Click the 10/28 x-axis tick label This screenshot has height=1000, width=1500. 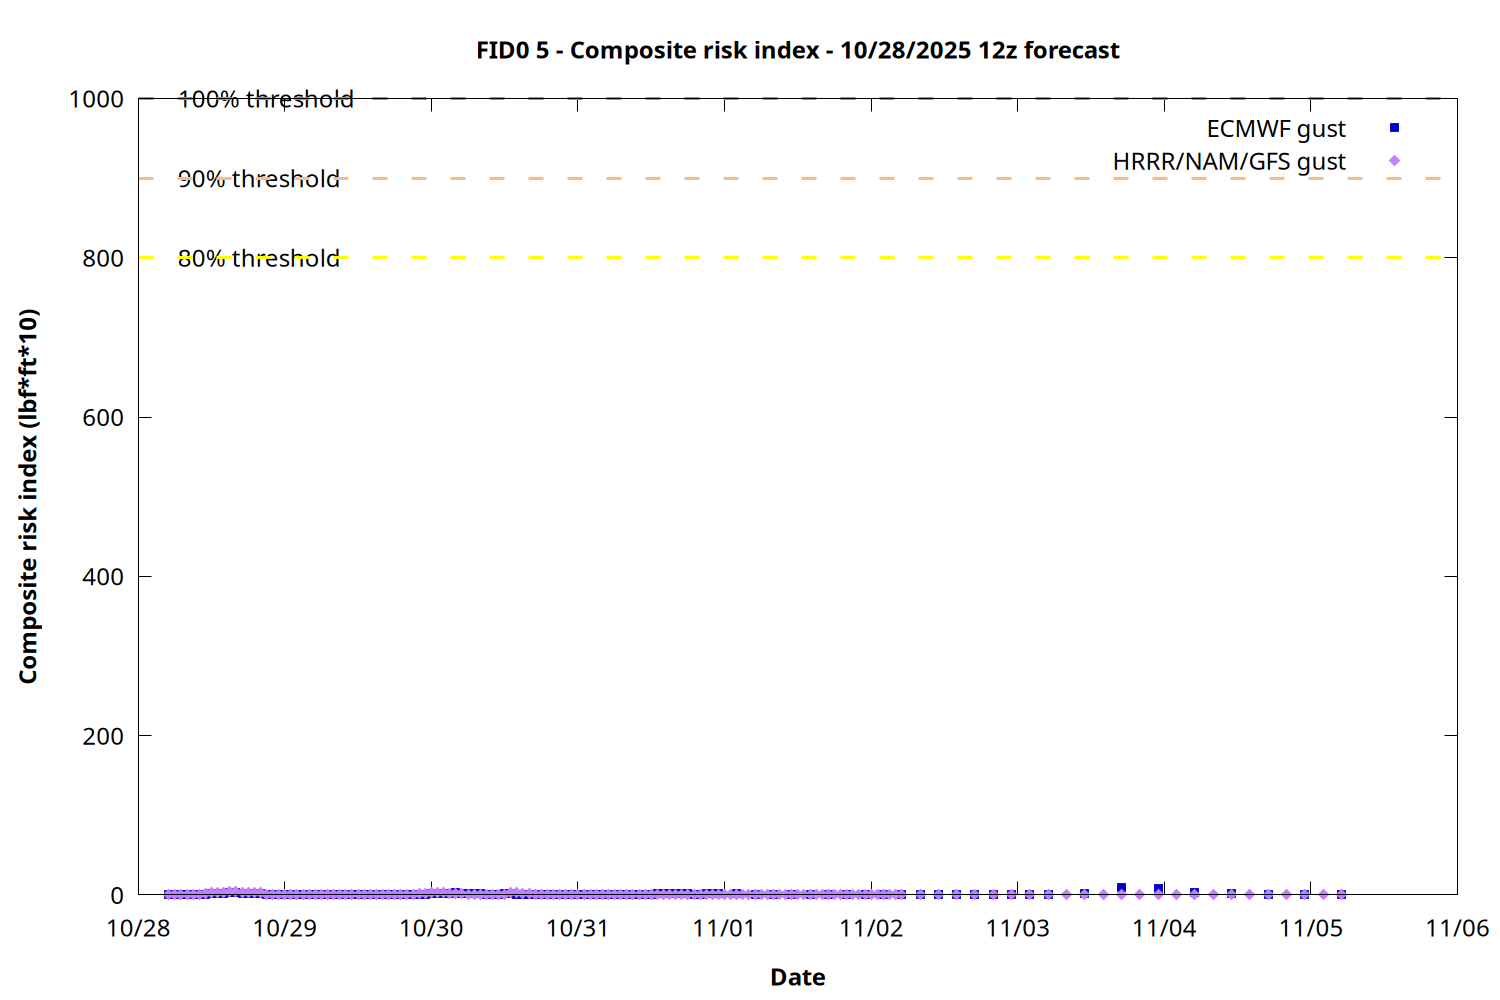pyautogui.click(x=138, y=928)
